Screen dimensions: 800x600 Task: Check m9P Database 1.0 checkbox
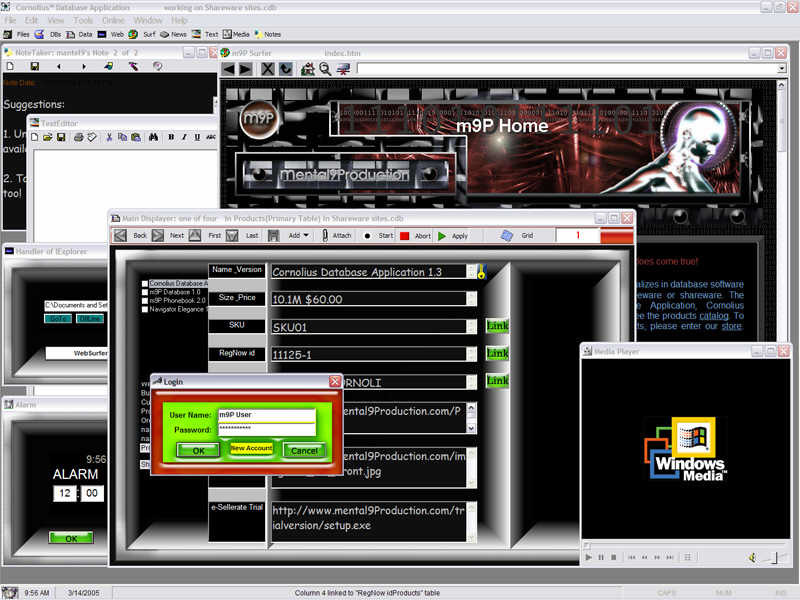click(145, 292)
